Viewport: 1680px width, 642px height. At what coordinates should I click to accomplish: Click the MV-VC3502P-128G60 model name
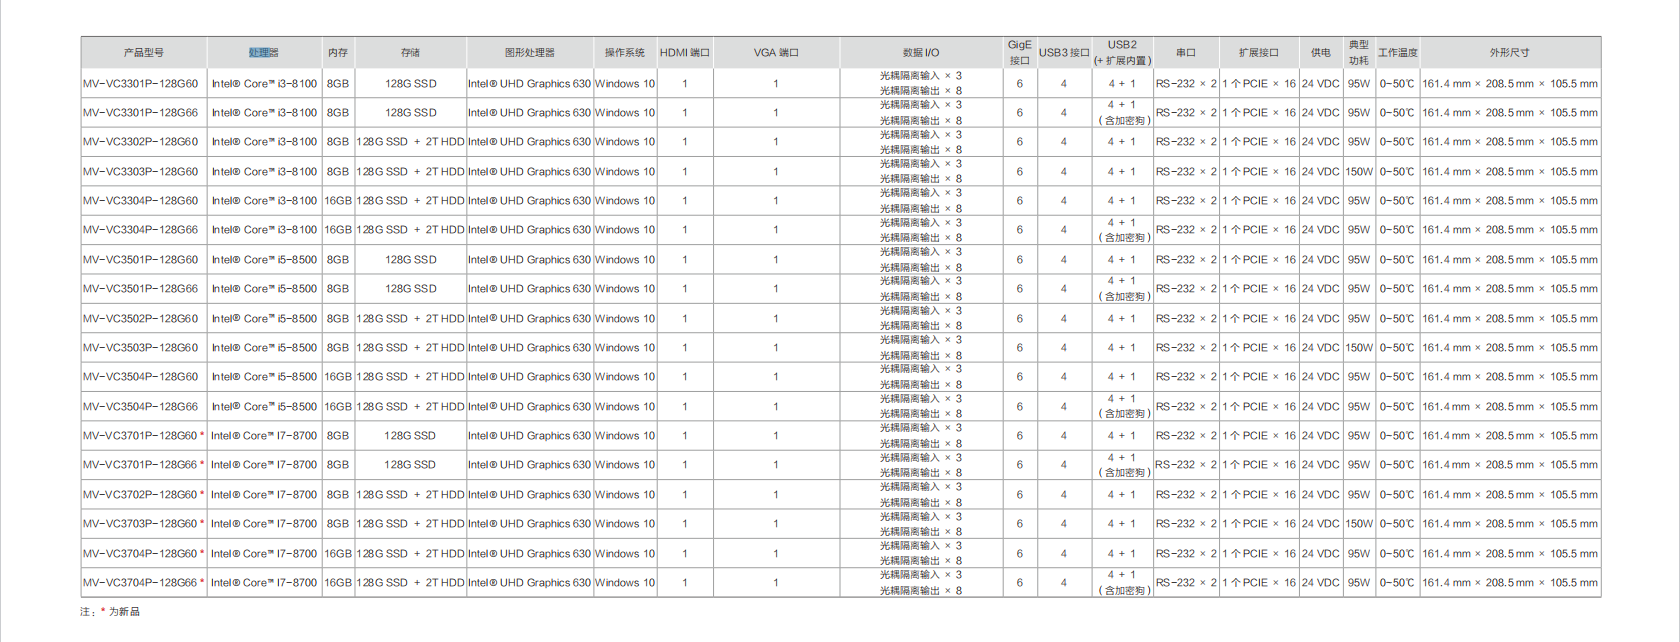click(141, 319)
